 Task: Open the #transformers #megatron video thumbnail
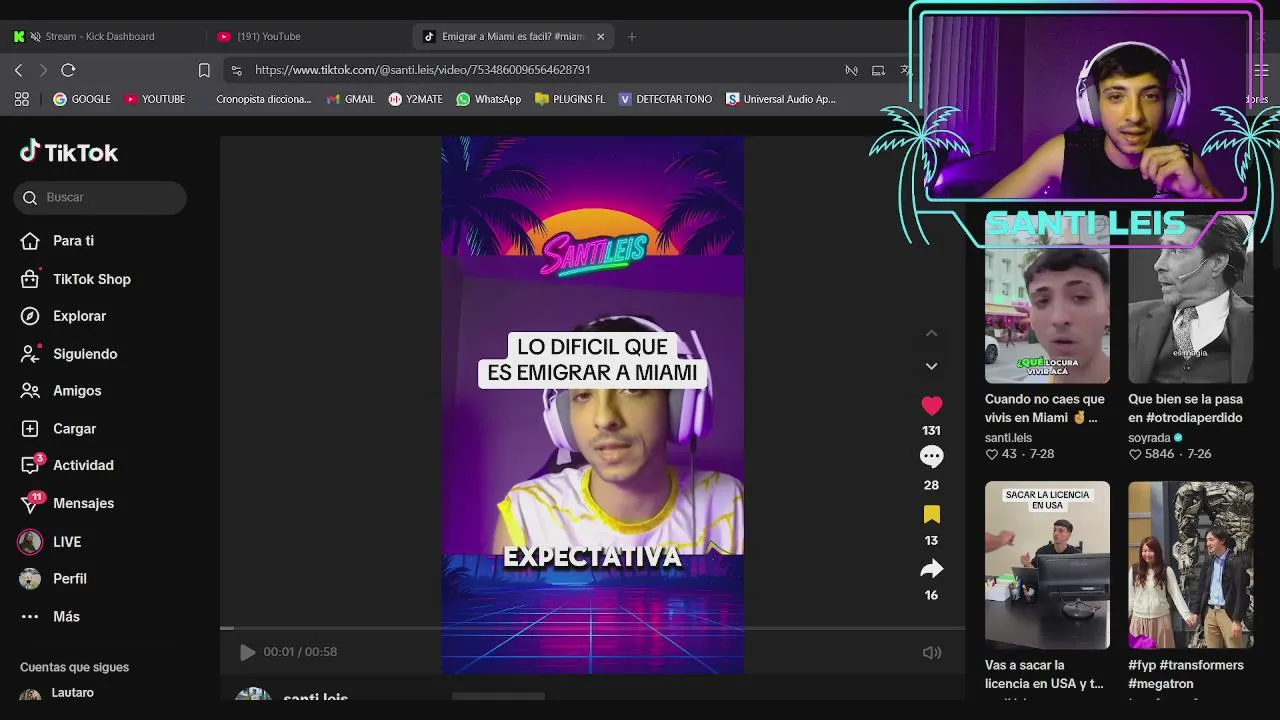(x=1190, y=565)
